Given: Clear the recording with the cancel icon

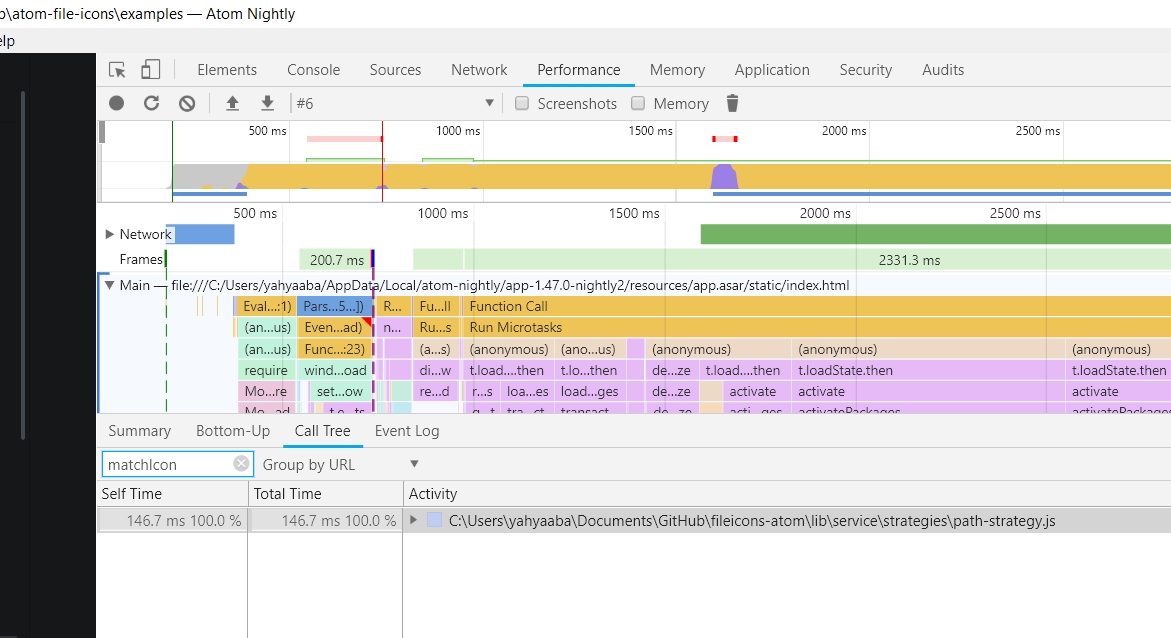Looking at the screenshot, I should click(187, 103).
